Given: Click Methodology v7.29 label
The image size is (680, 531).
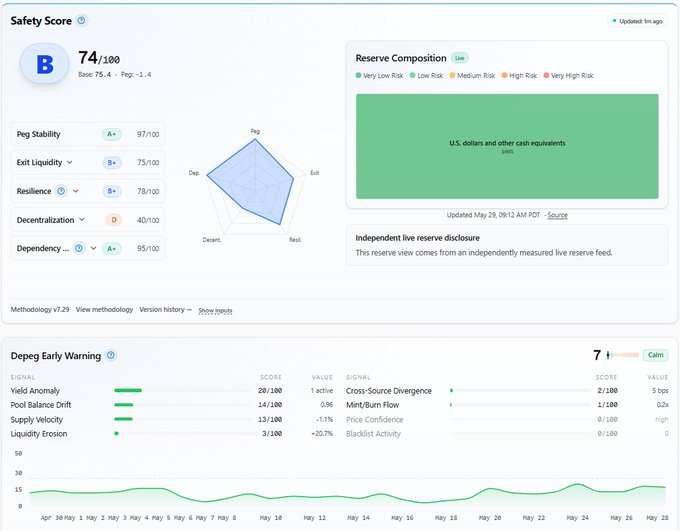Looking at the screenshot, I should [x=40, y=309].
